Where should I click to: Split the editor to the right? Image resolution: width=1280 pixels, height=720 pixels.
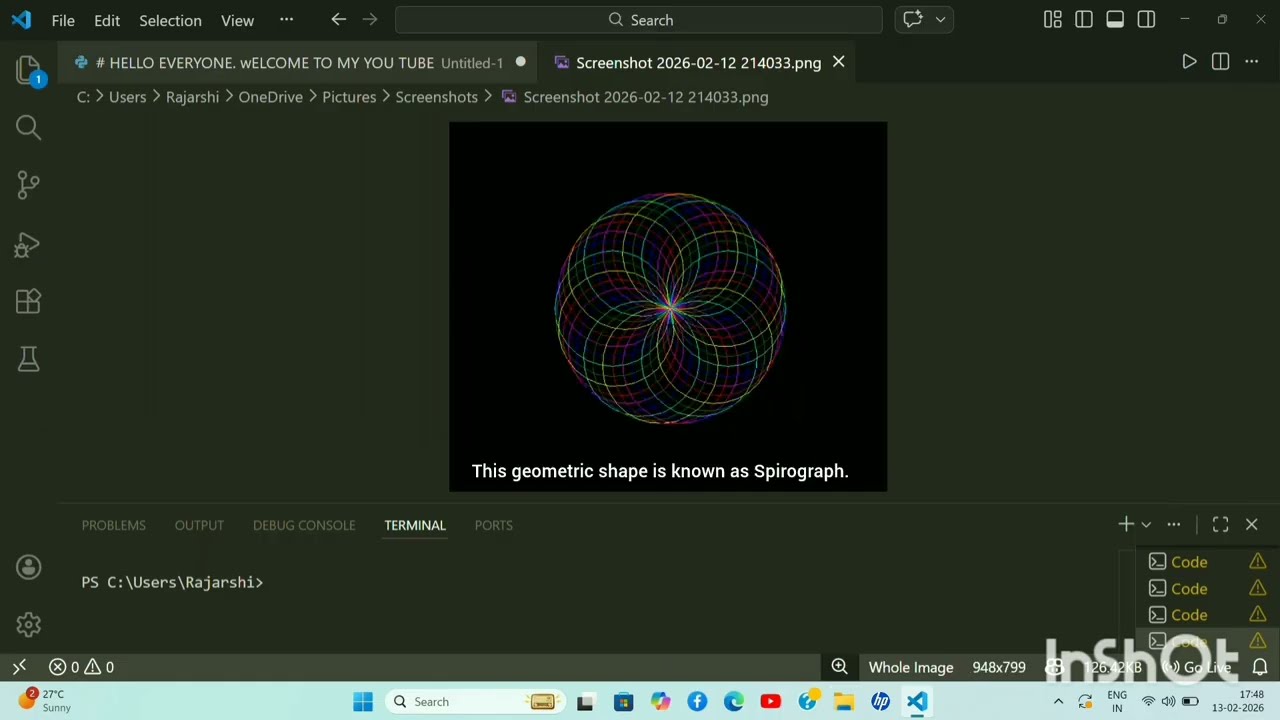pos(1220,62)
